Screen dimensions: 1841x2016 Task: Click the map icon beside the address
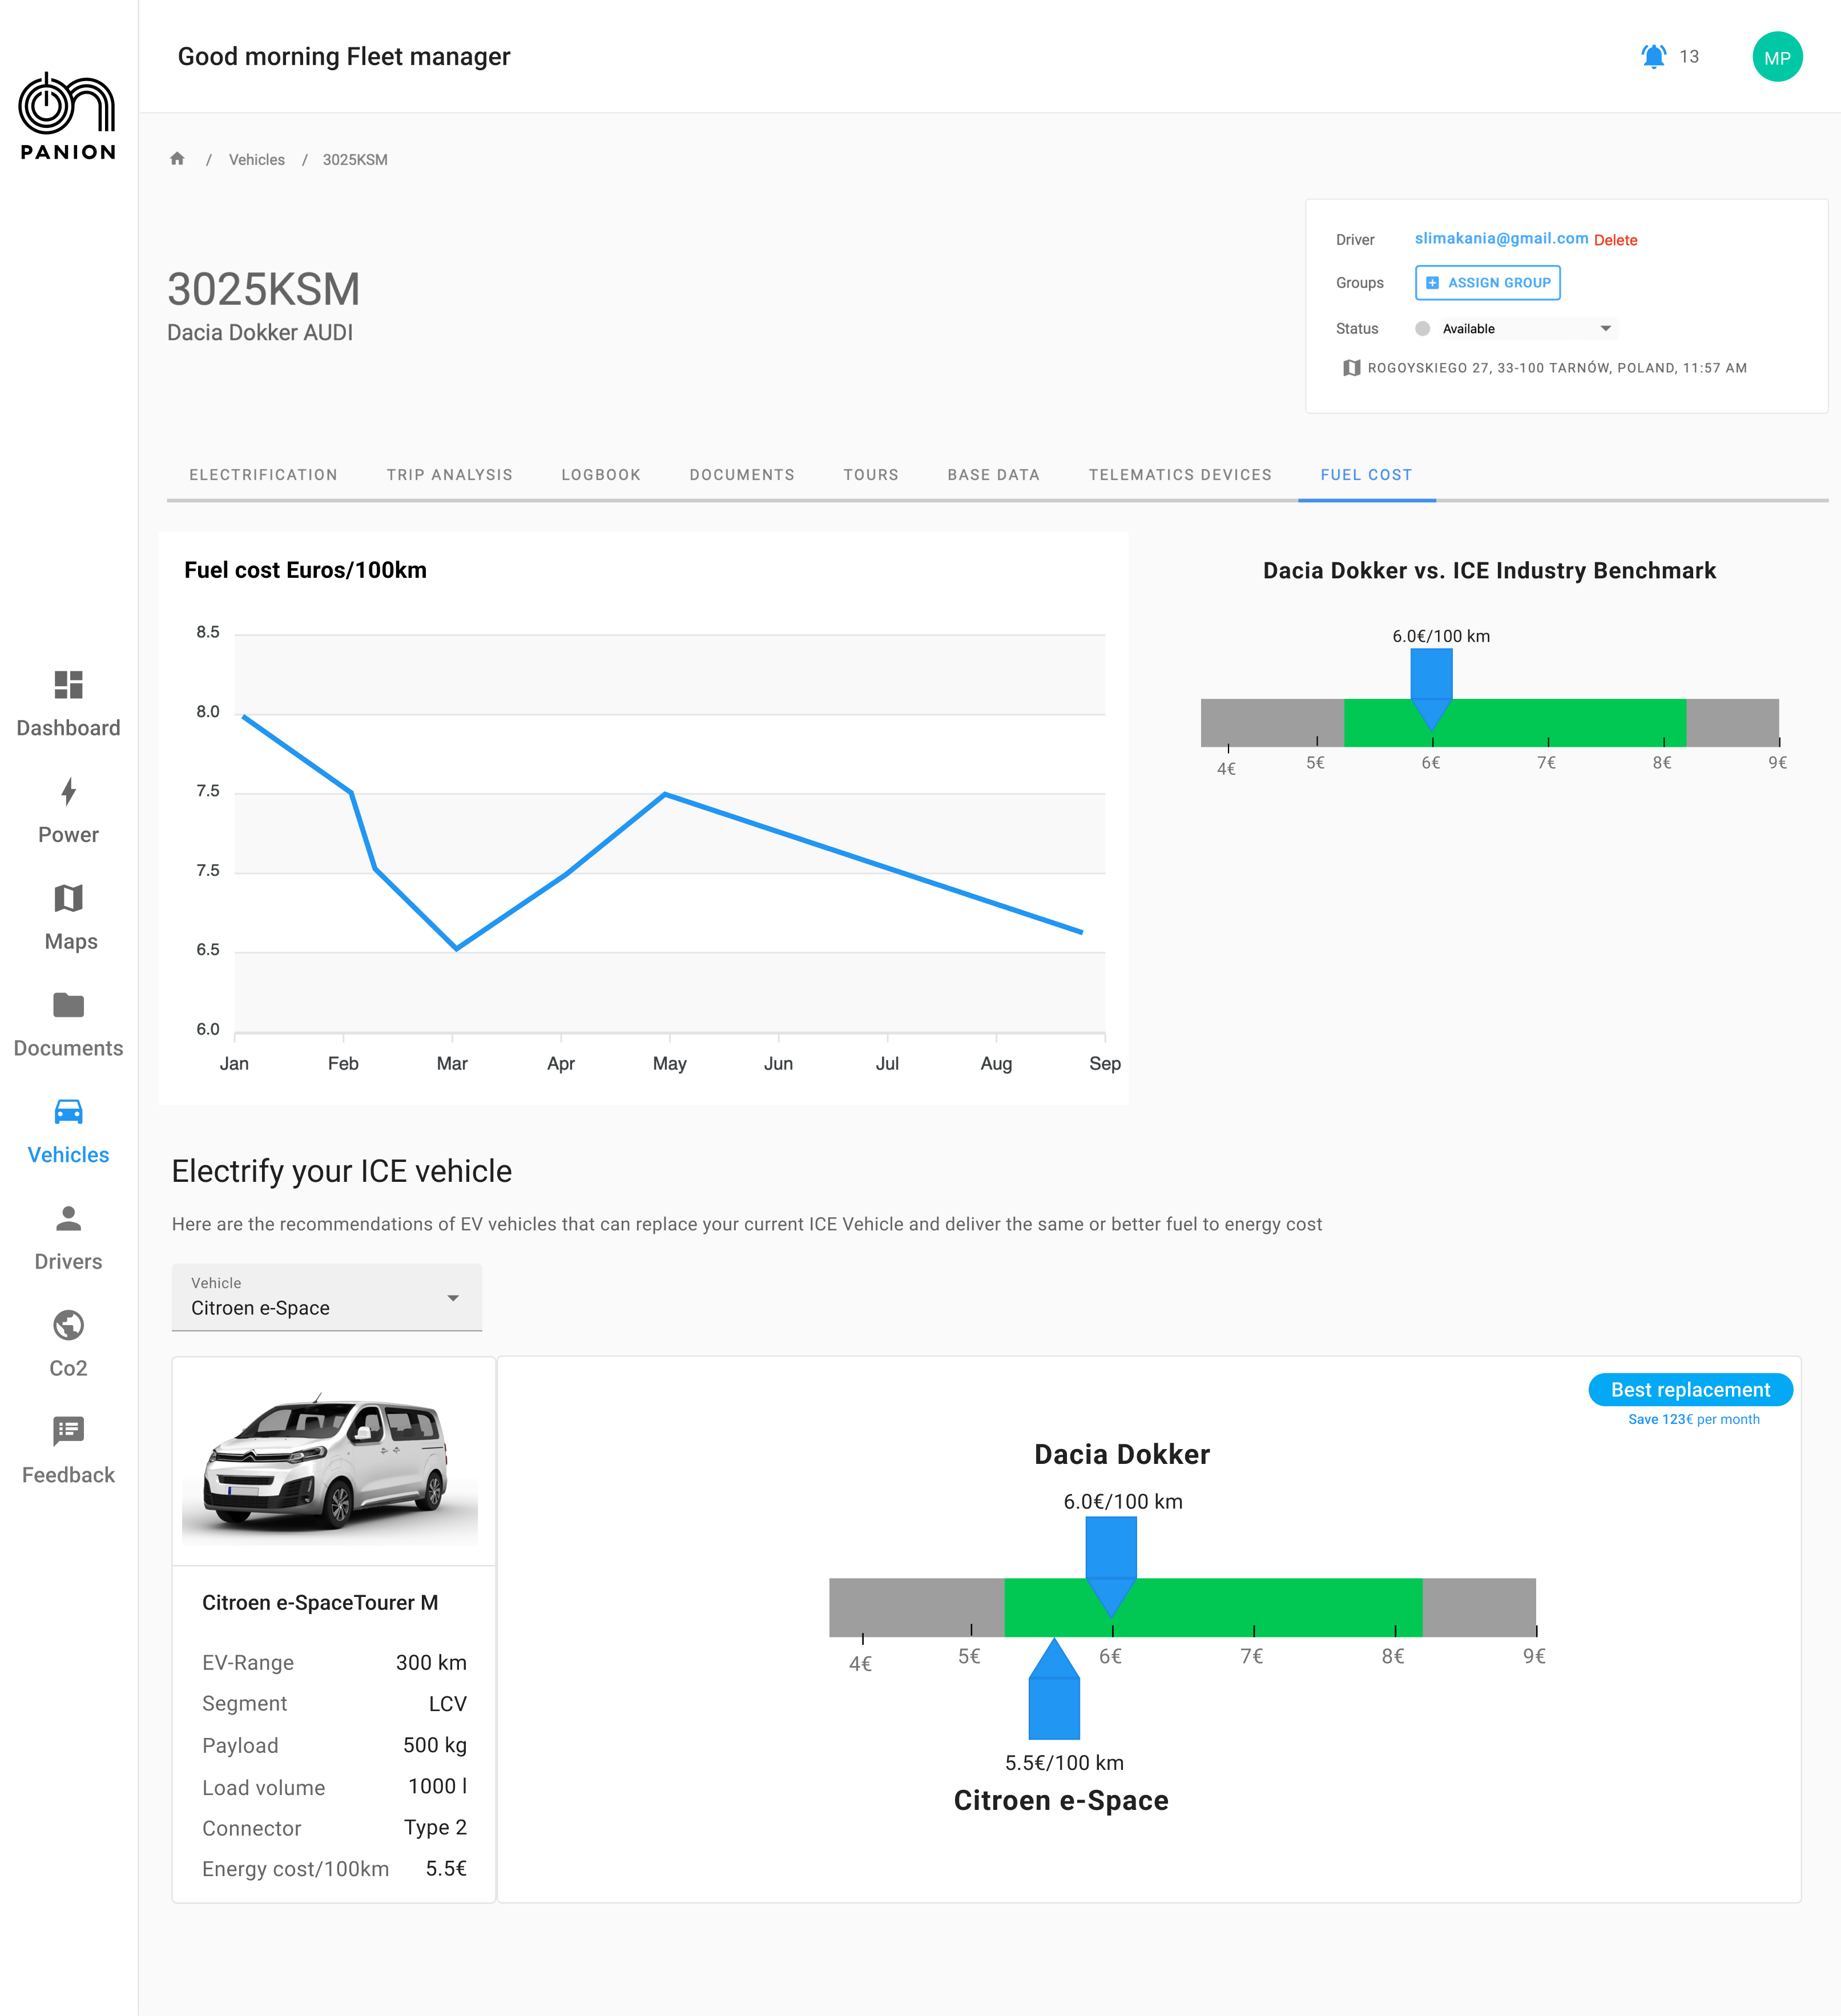1351,368
